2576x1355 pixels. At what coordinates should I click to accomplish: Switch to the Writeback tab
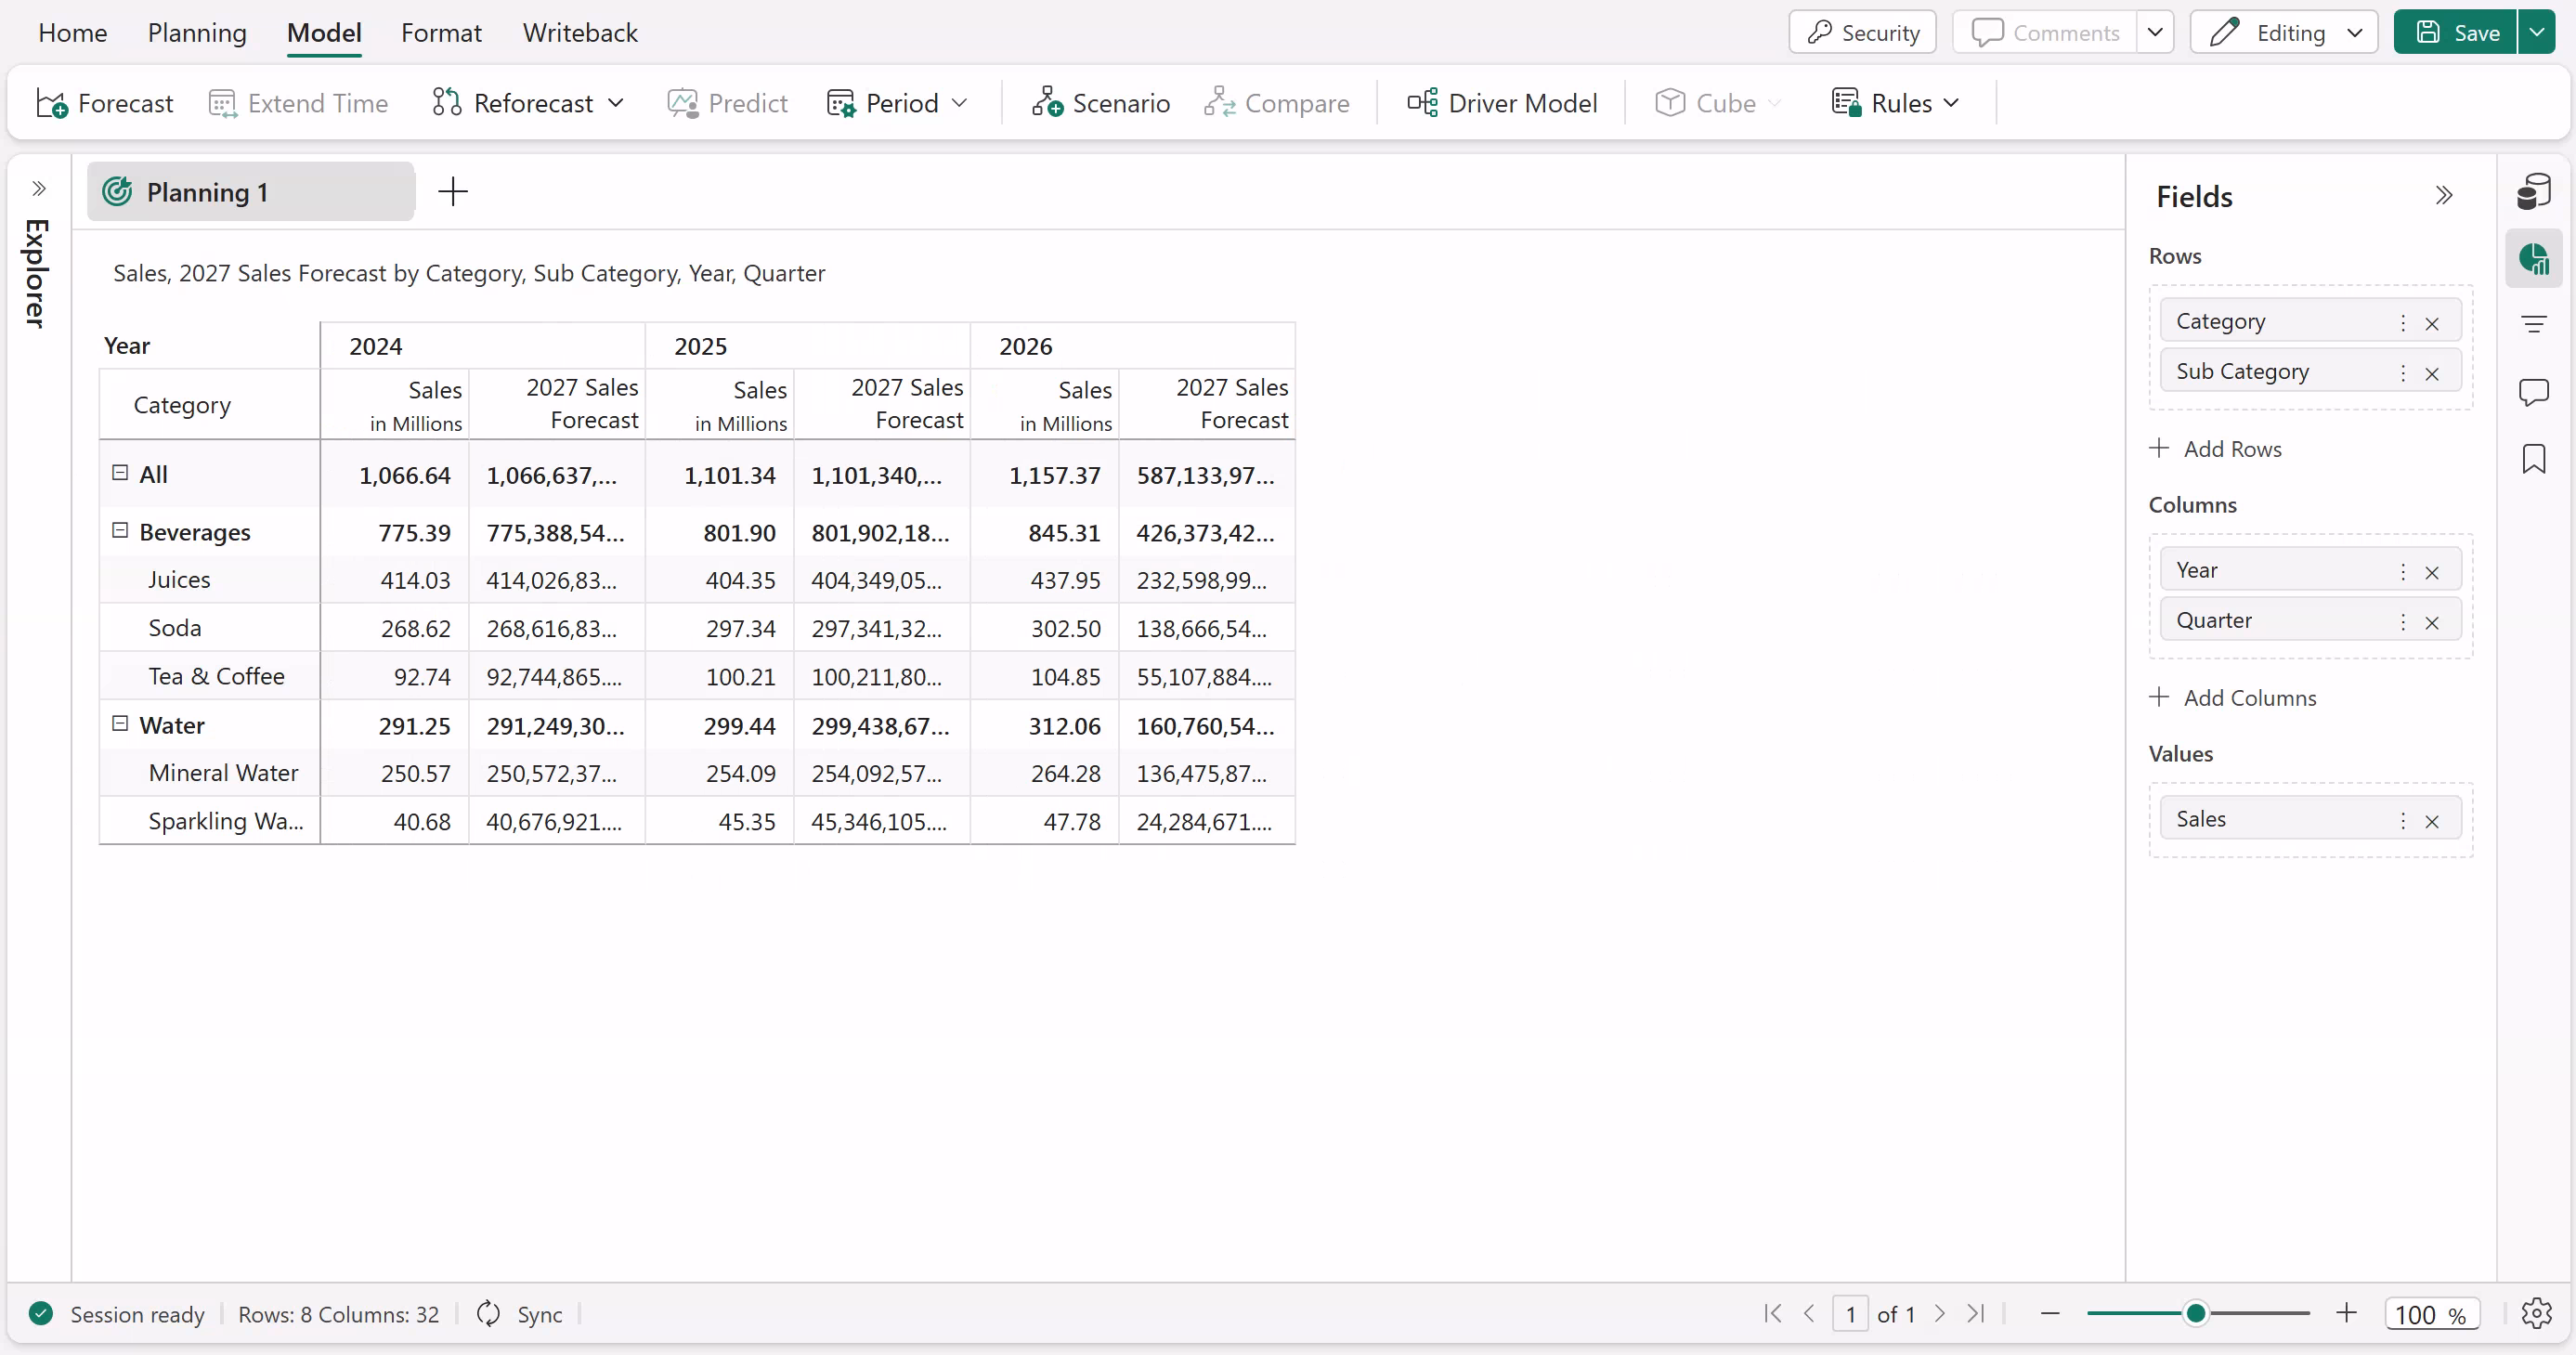pyautogui.click(x=580, y=33)
